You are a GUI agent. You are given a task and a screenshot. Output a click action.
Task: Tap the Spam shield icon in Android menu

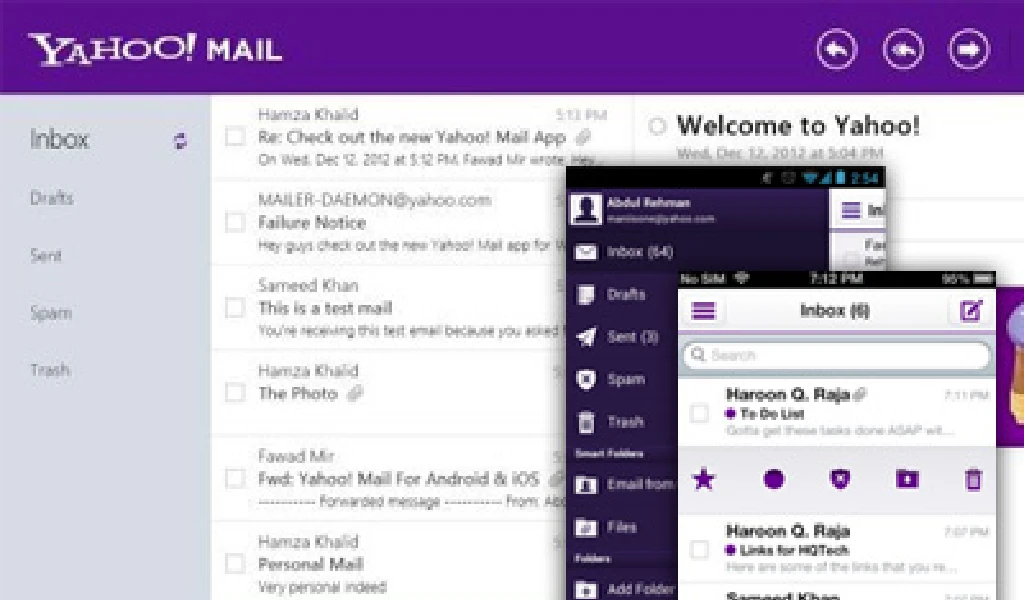[586, 379]
